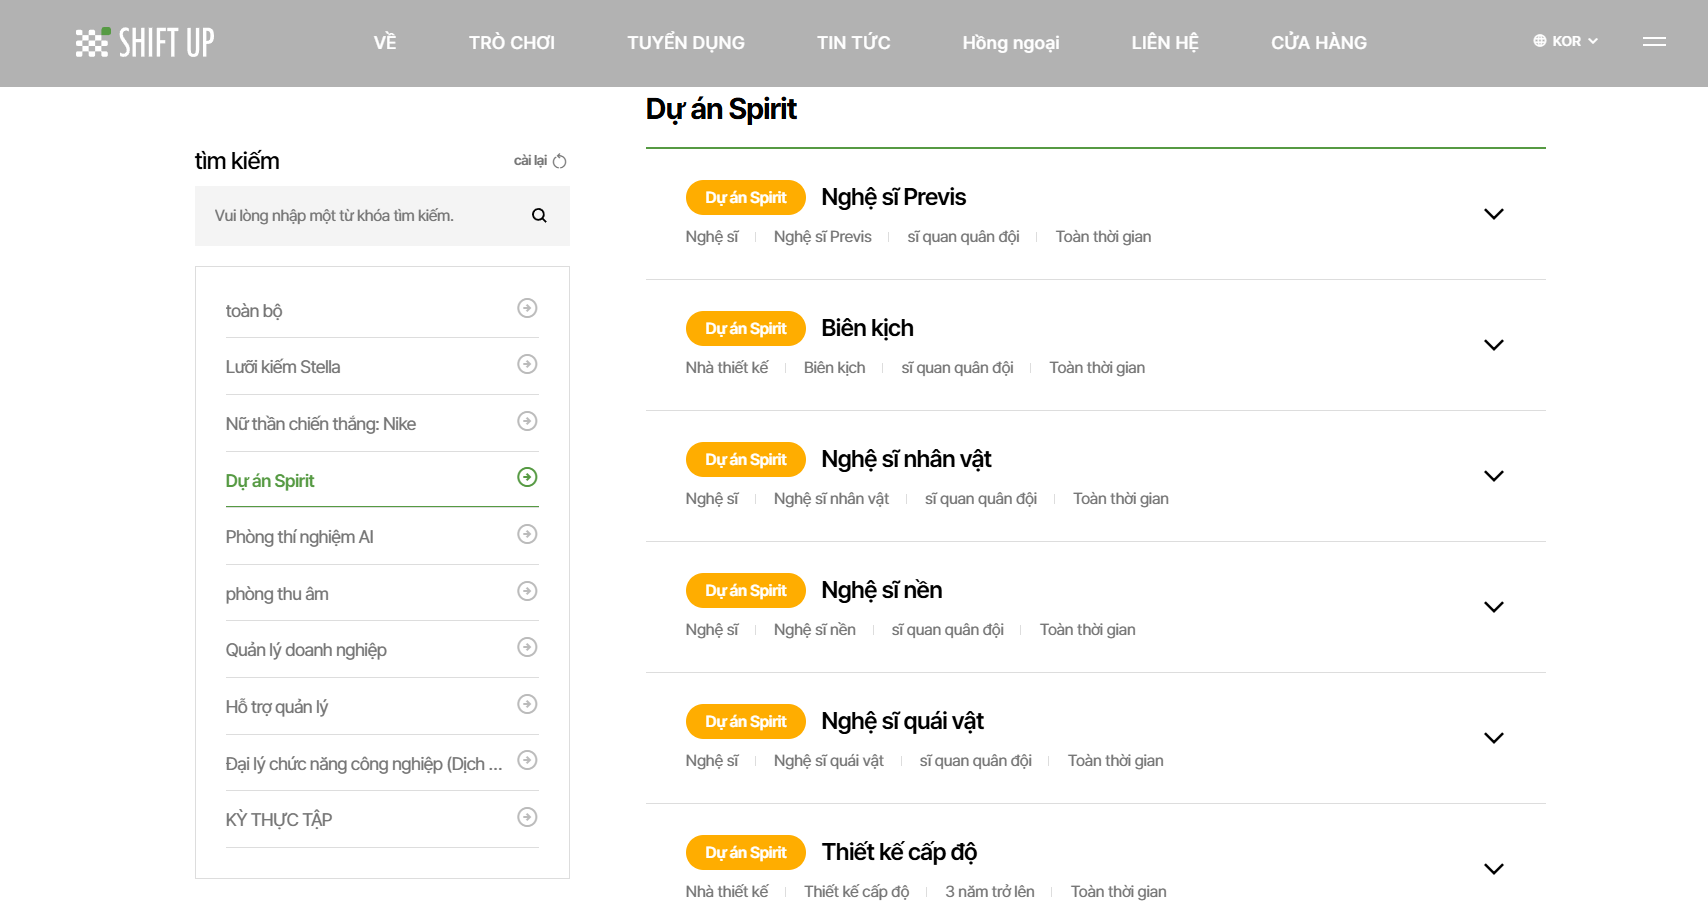Click 'Dự án Spirit' badge on 'Nghệ sĩ nhân vật'
The image size is (1708, 913).
pos(746,460)
